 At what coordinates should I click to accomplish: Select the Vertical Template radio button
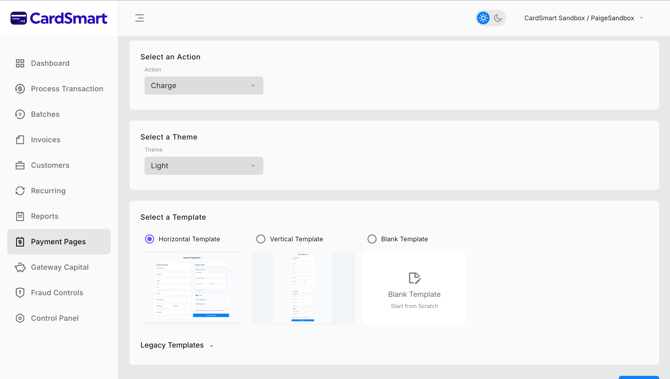pos(261,239)
